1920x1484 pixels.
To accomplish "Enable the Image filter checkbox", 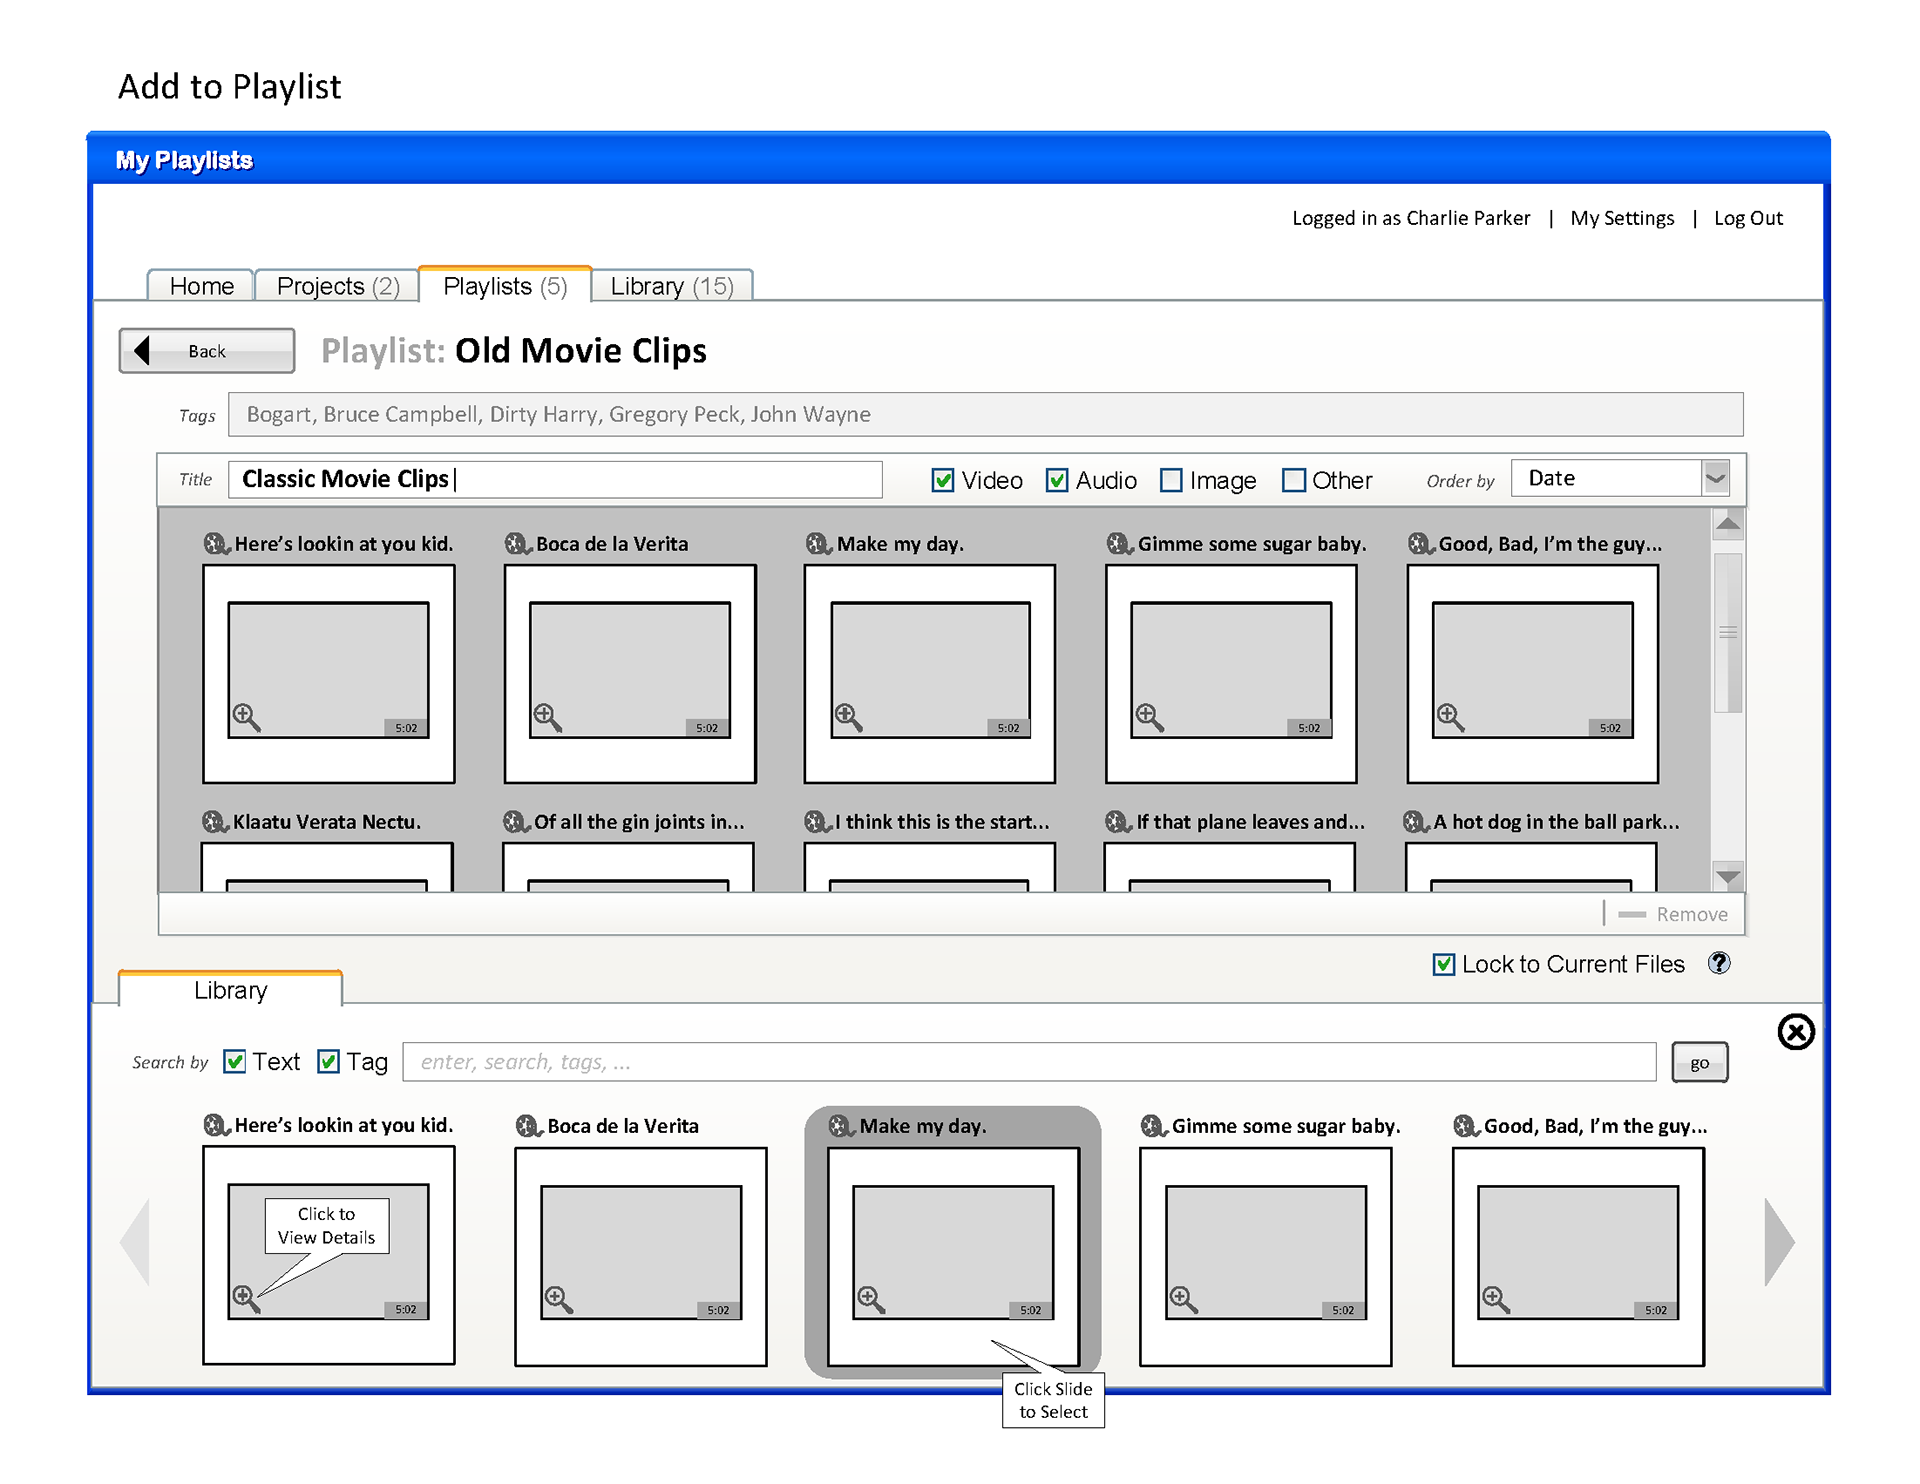I will coord(1171,480).
